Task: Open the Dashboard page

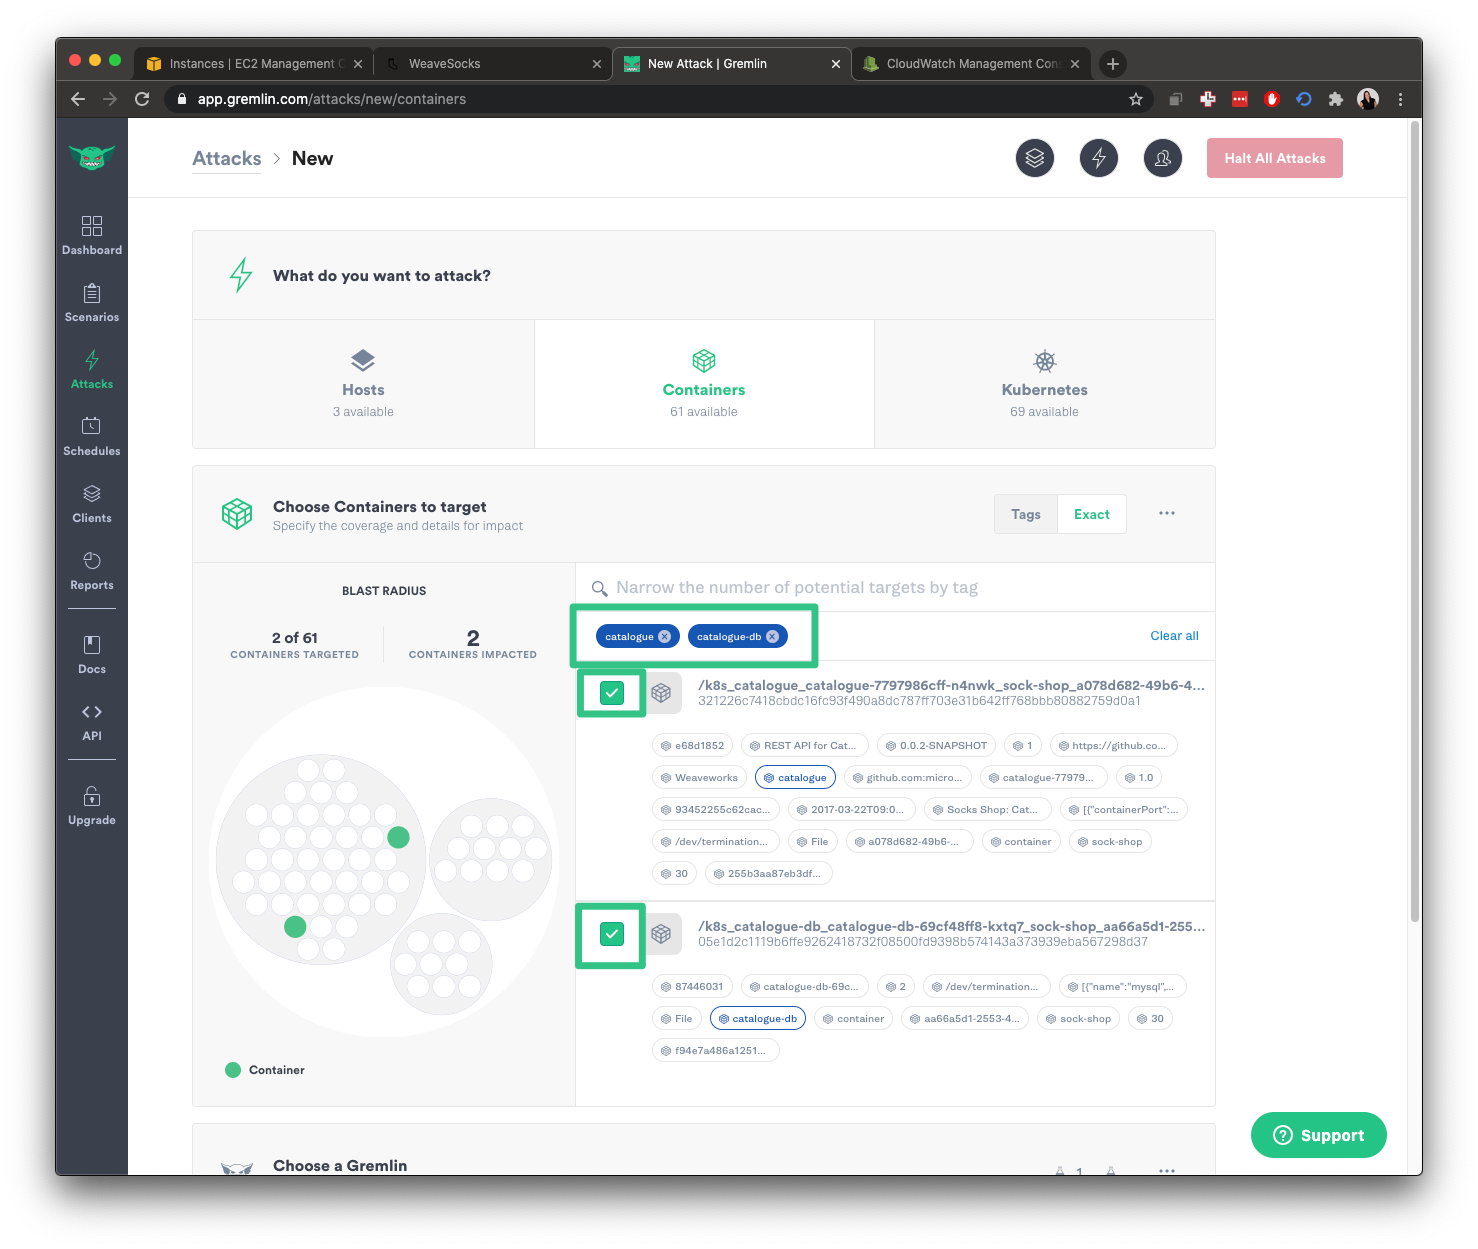Action: tap(92, 235)
